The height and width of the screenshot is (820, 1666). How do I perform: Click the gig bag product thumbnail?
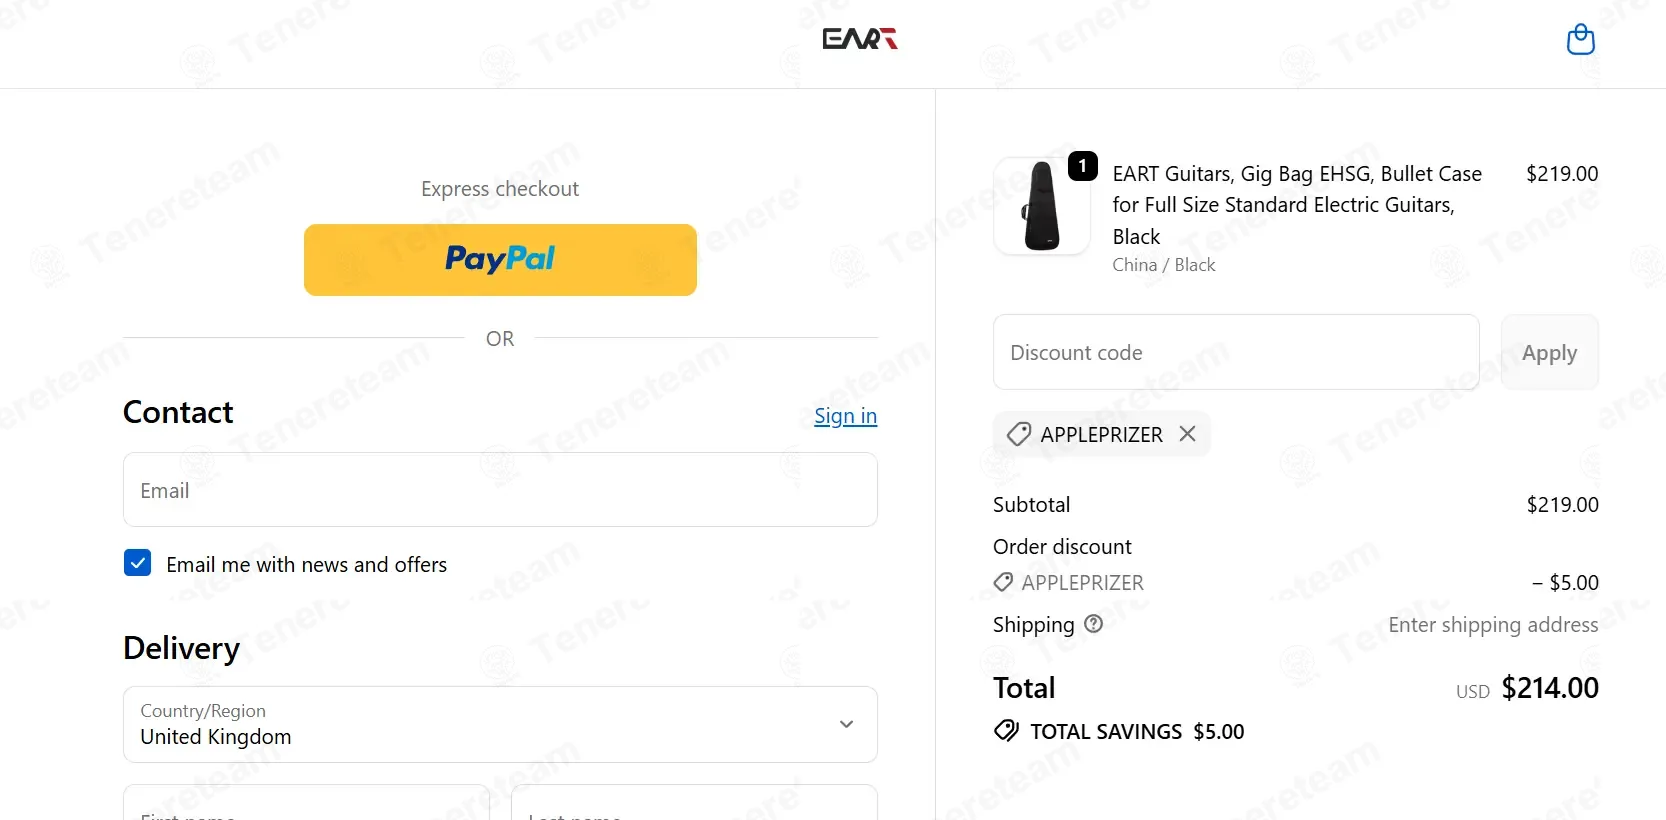pos(1041,206)
